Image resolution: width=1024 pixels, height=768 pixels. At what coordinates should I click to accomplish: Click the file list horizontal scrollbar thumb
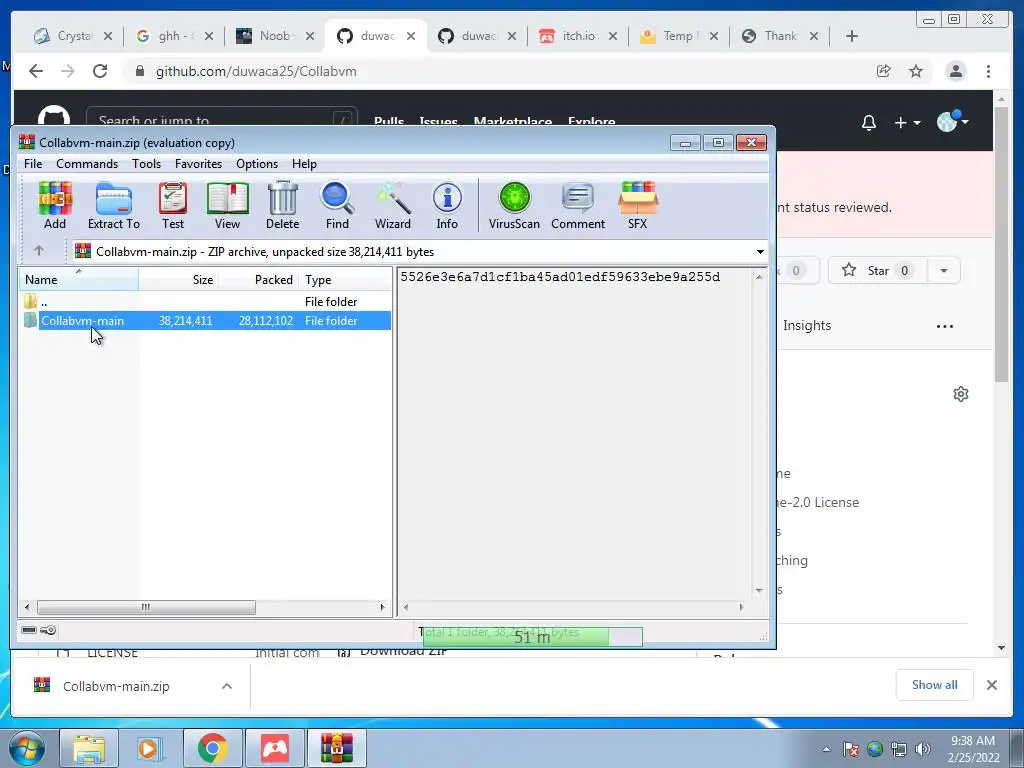[x=146, y=607]
